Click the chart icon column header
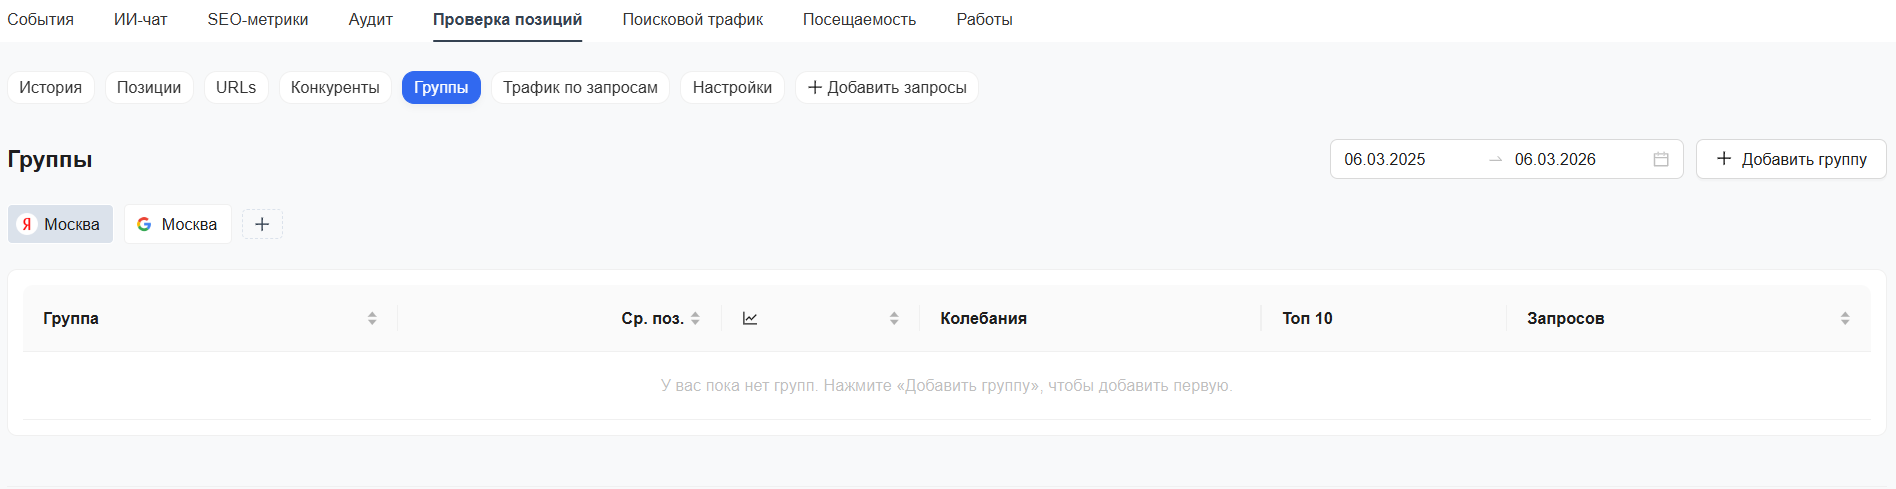This screenshot has height=489, width=1896. [750, 319]
